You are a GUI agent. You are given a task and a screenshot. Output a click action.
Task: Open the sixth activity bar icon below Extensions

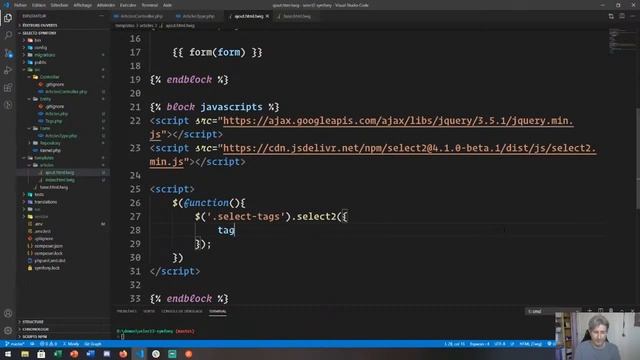point(8,105)
